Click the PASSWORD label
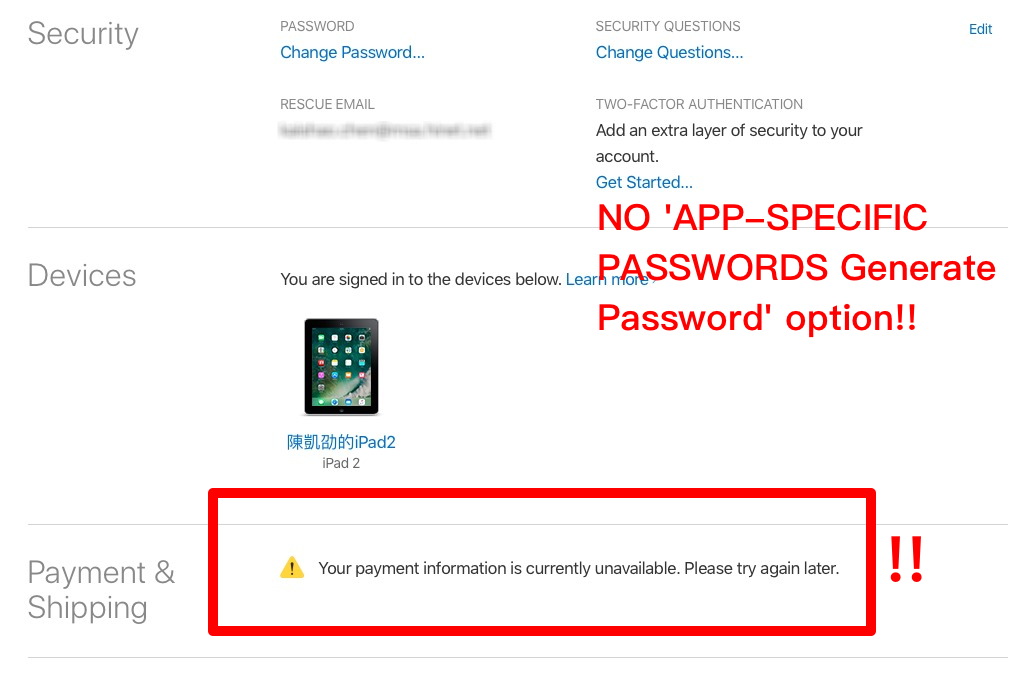This screenshot has width=1016, height=686. point(317,27)
